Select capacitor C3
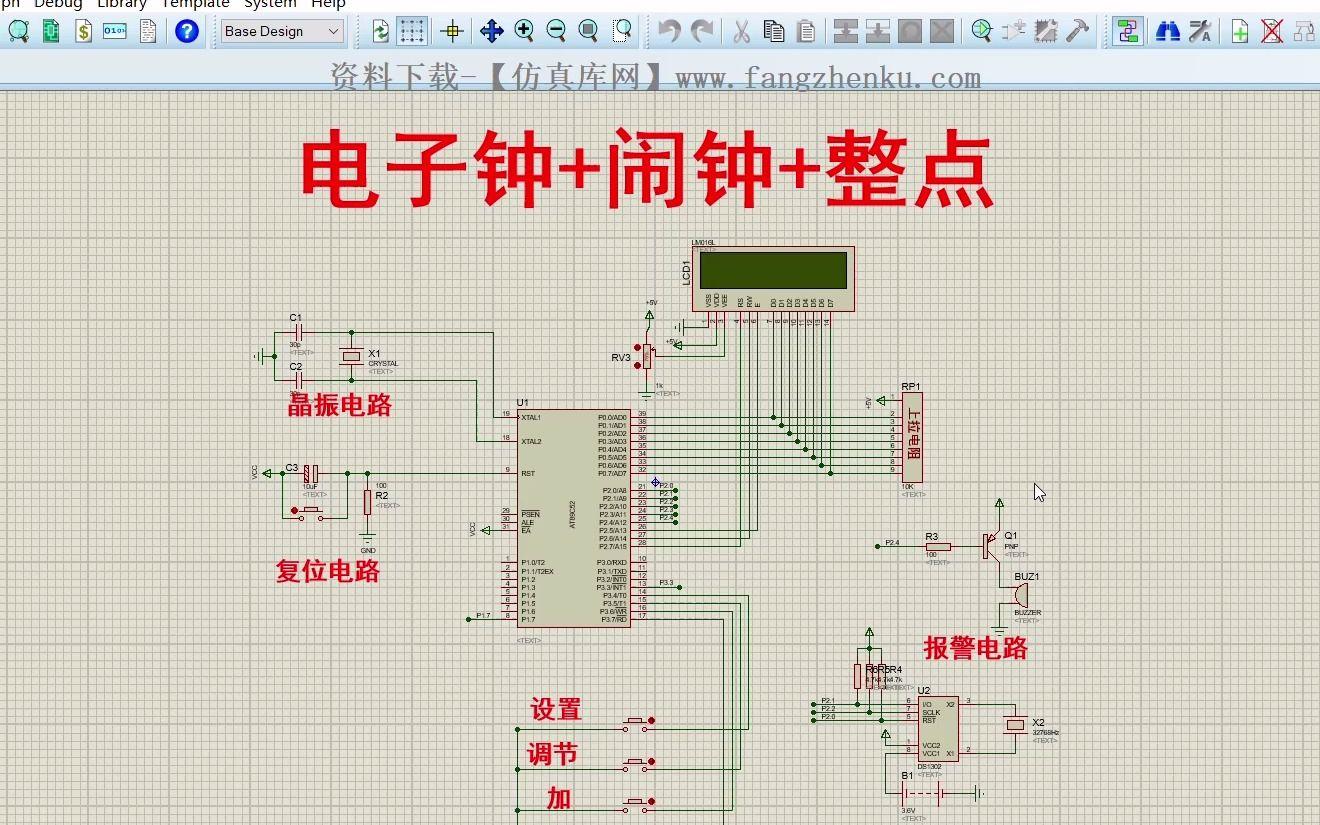Viewport: 1320px width, 825px height. coord(311,473)
